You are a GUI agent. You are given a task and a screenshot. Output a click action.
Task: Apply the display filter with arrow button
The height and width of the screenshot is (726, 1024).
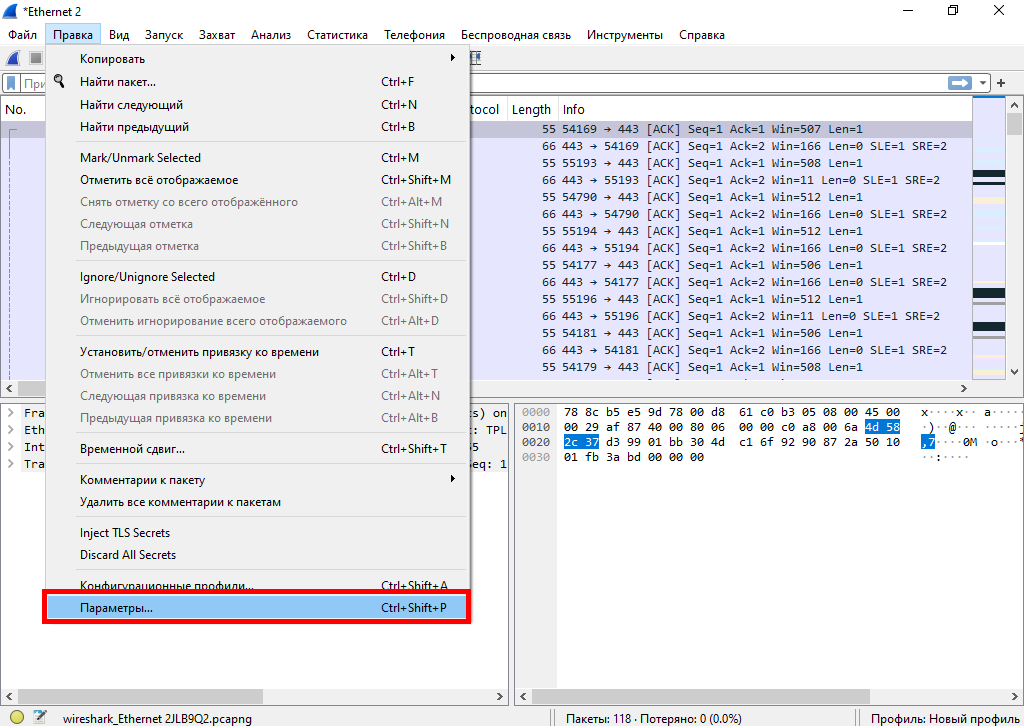click(x=961, y=83)
